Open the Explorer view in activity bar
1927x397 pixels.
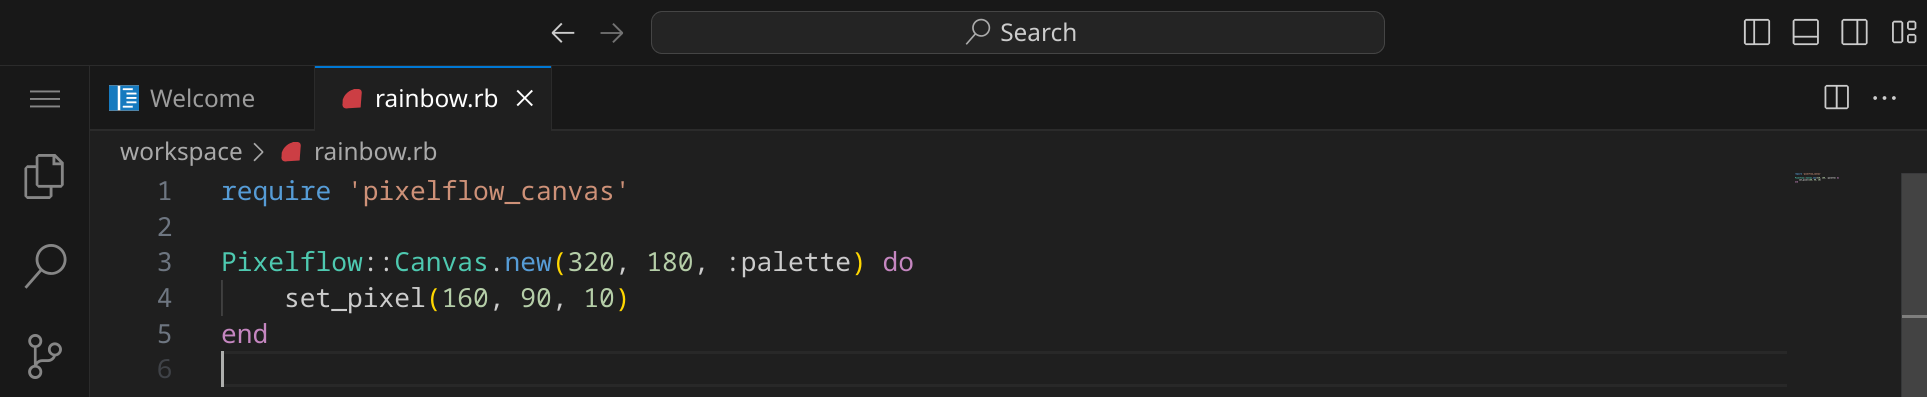44,176
